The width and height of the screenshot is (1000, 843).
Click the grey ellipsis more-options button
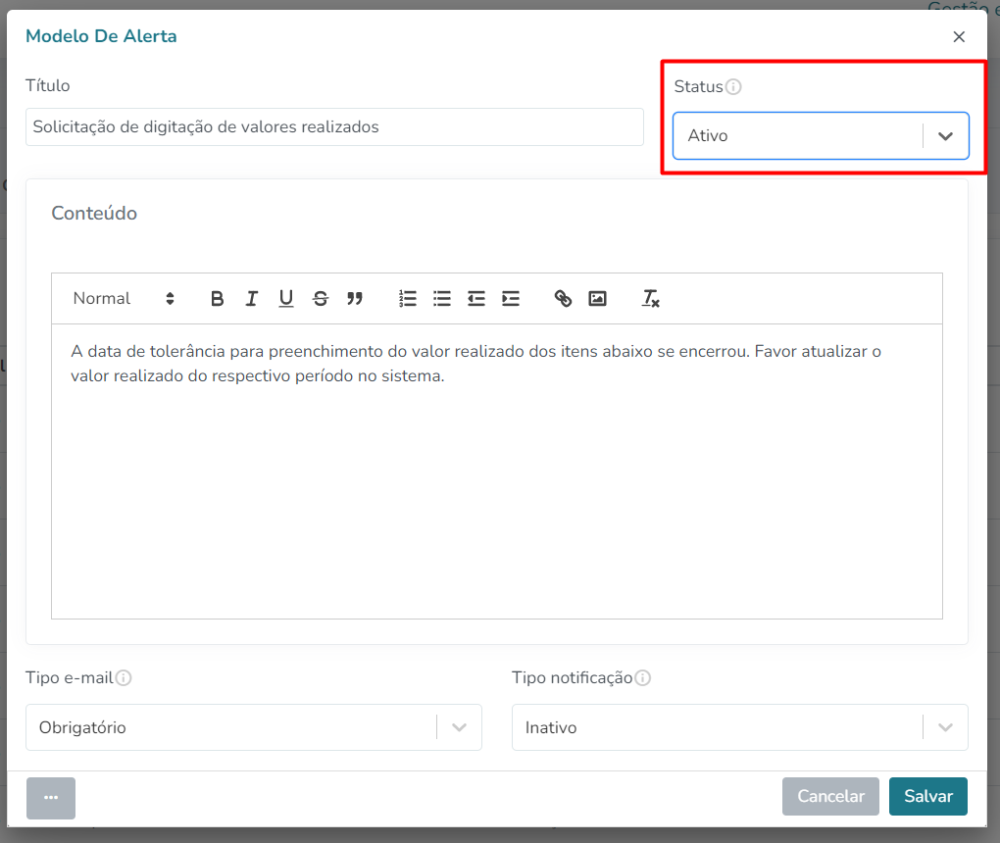(51, 798)
